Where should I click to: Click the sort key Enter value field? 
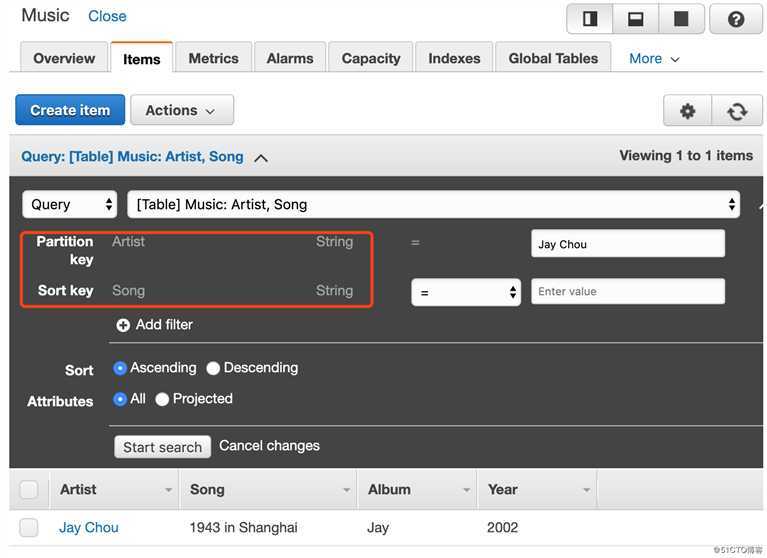click(628, 291)
